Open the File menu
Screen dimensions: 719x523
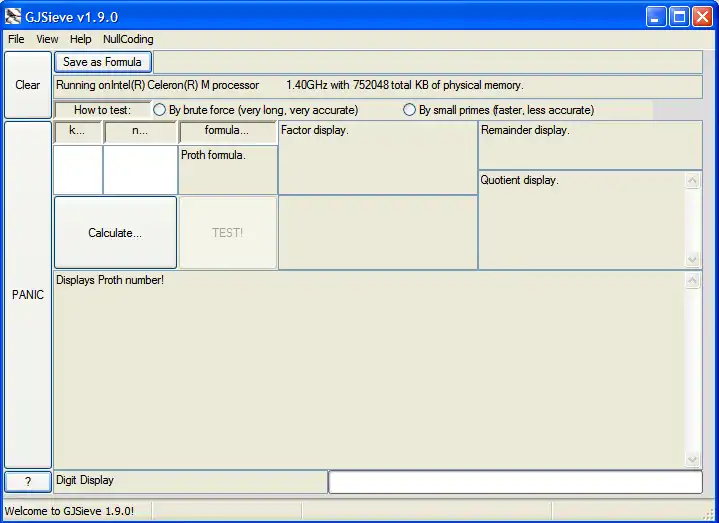coord(16,39)
